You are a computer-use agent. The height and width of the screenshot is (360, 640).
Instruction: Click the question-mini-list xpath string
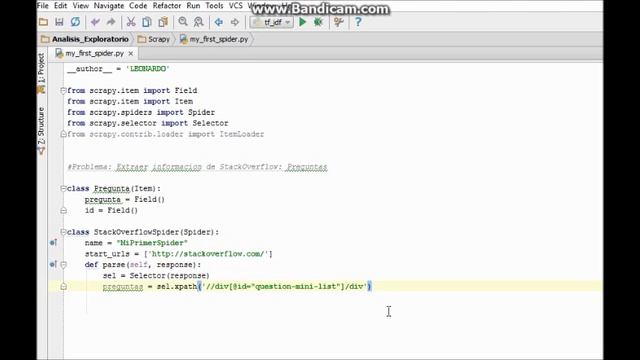click(284, 287)
